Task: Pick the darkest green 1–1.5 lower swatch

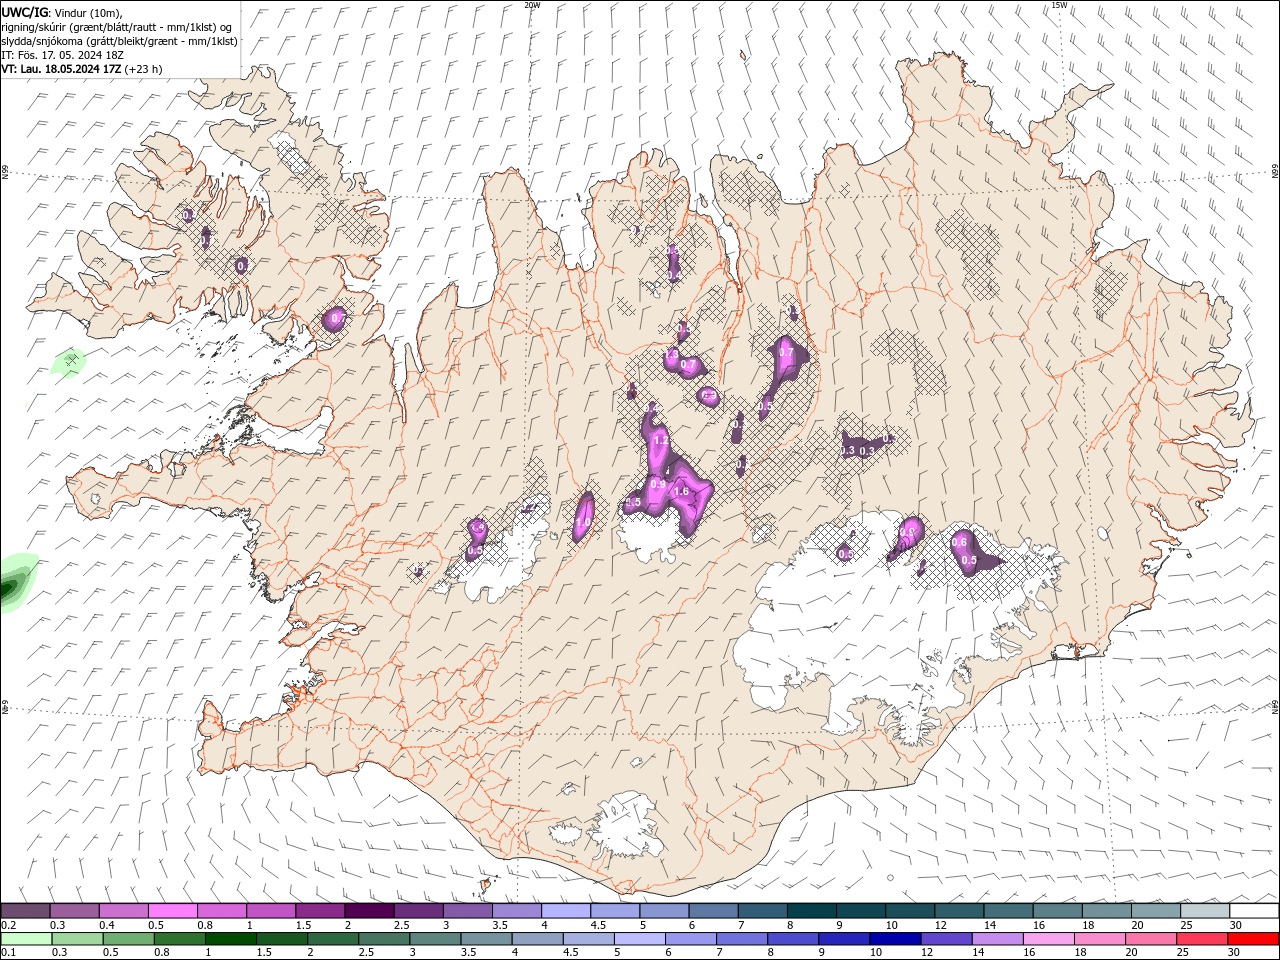Action: point(230,939)
